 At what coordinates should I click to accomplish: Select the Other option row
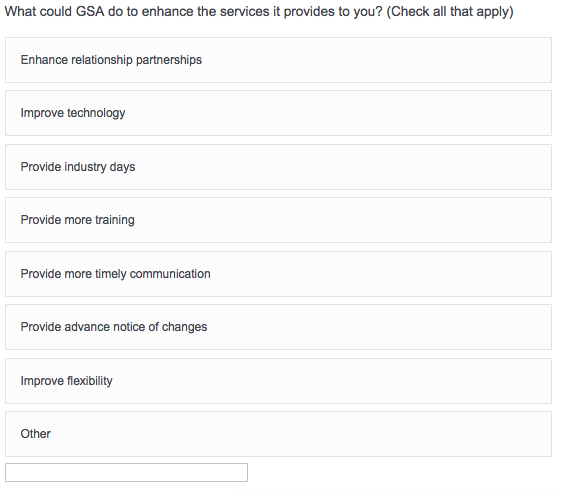[x=278, y=434]
